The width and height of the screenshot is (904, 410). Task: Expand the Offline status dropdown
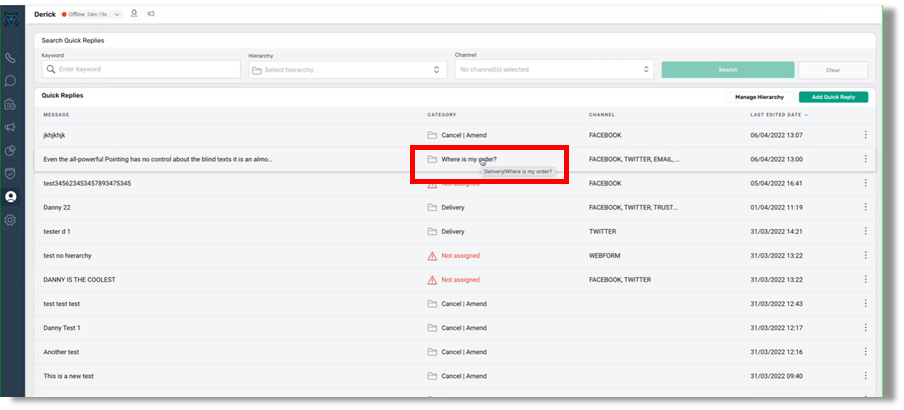[x=117, y=14]
